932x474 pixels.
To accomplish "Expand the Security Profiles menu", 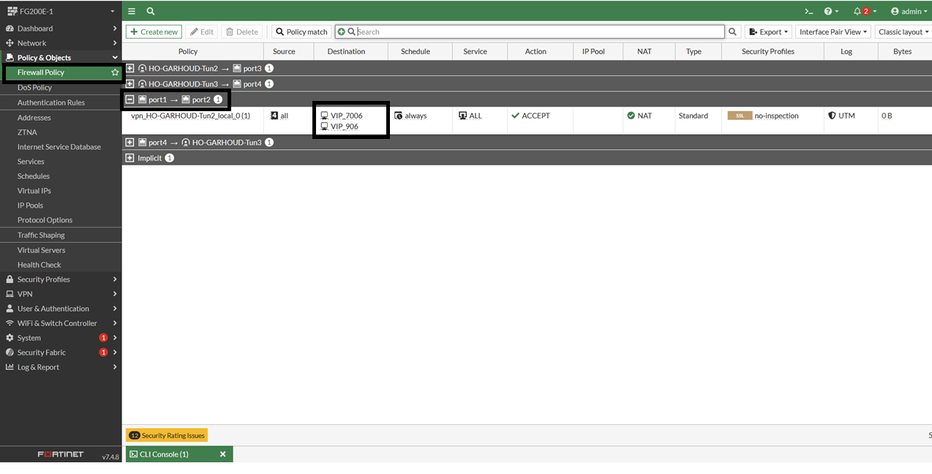I will click(x=61, y=280).
